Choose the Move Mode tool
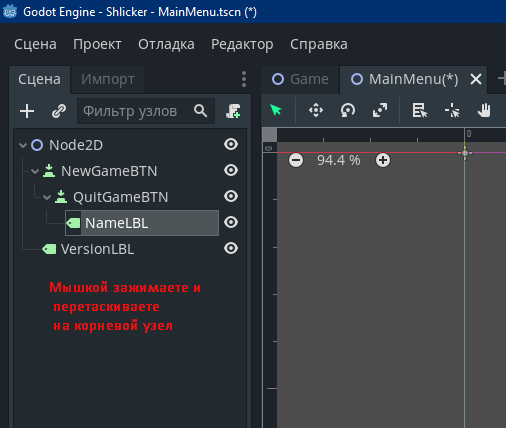This screenshot has height=428, width=506. point(316,110)
